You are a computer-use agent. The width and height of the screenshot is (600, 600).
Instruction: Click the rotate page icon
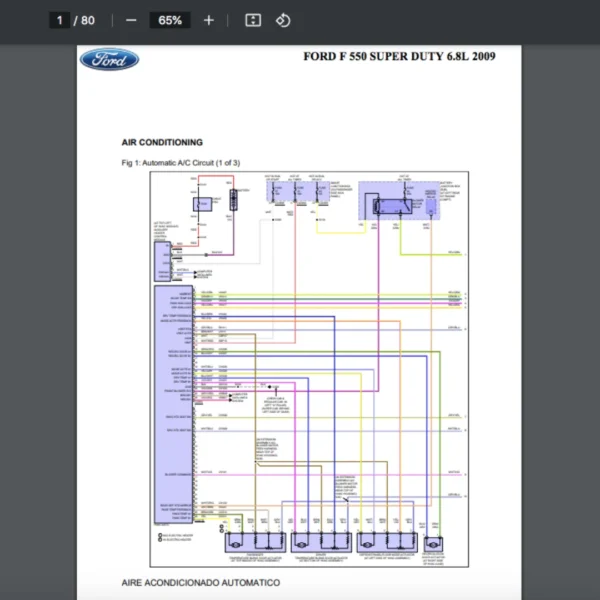click(282, 20)
